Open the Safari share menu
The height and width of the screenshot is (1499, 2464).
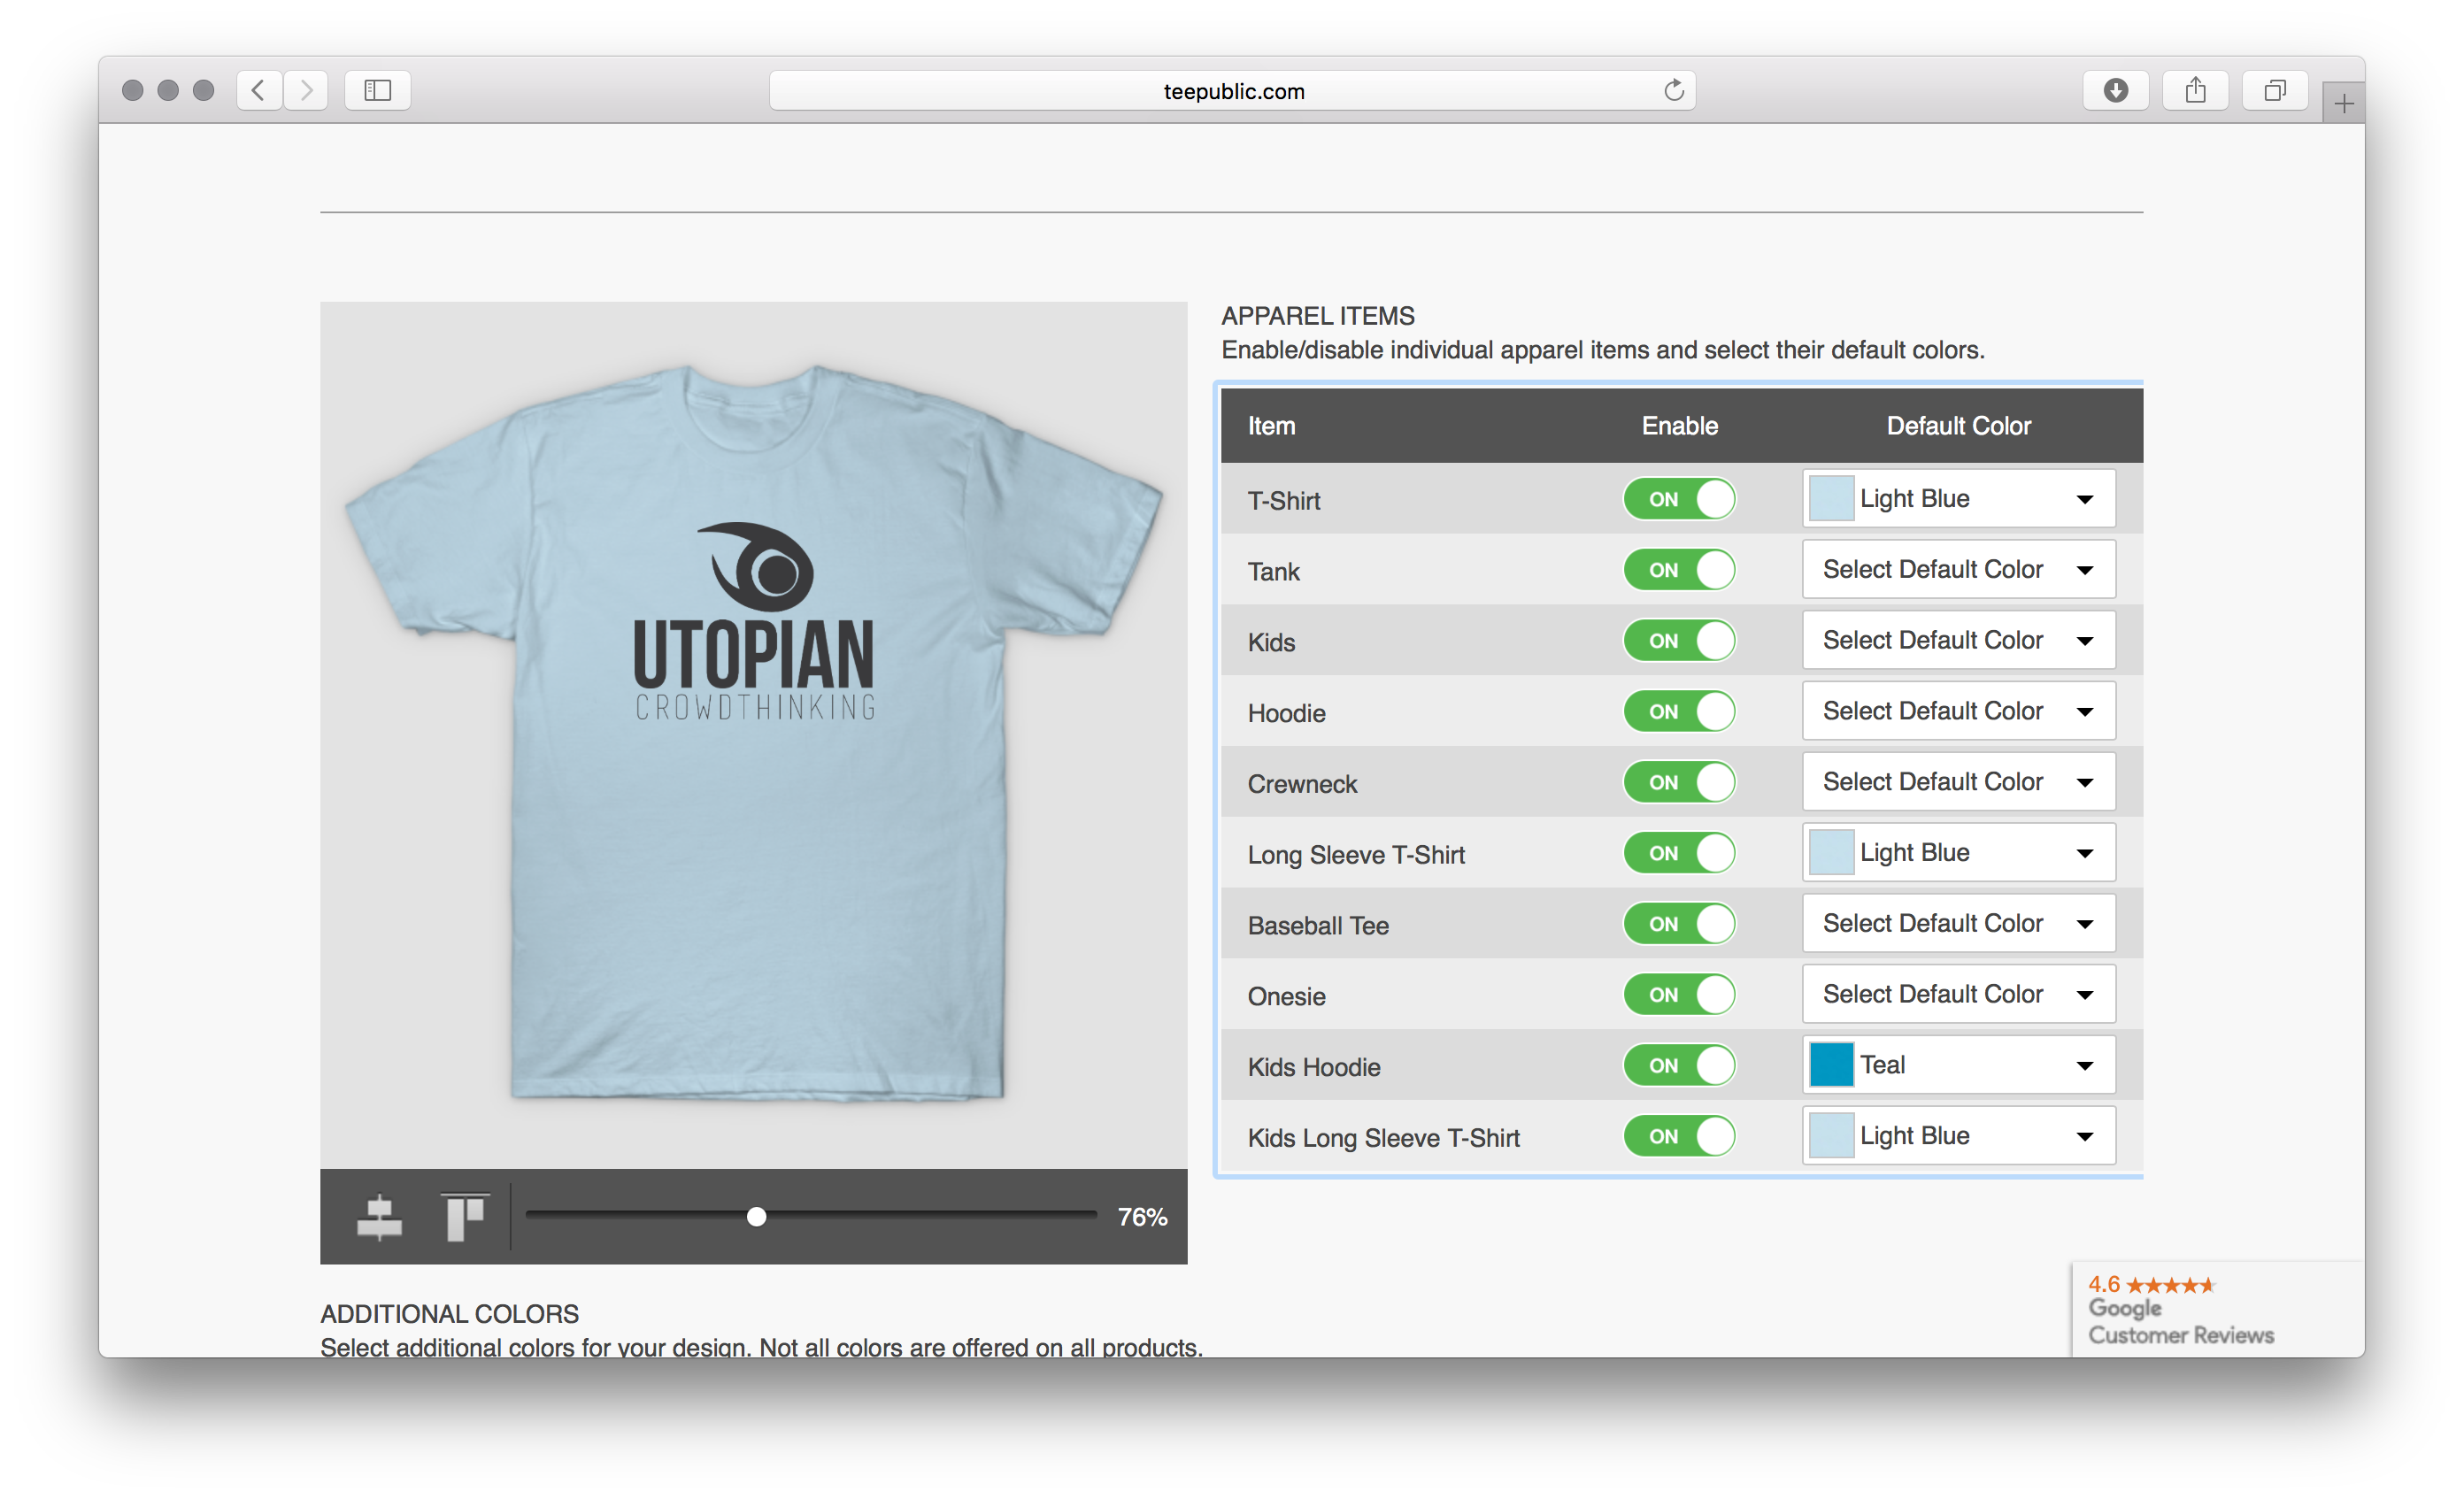(x=2195, y=90)
